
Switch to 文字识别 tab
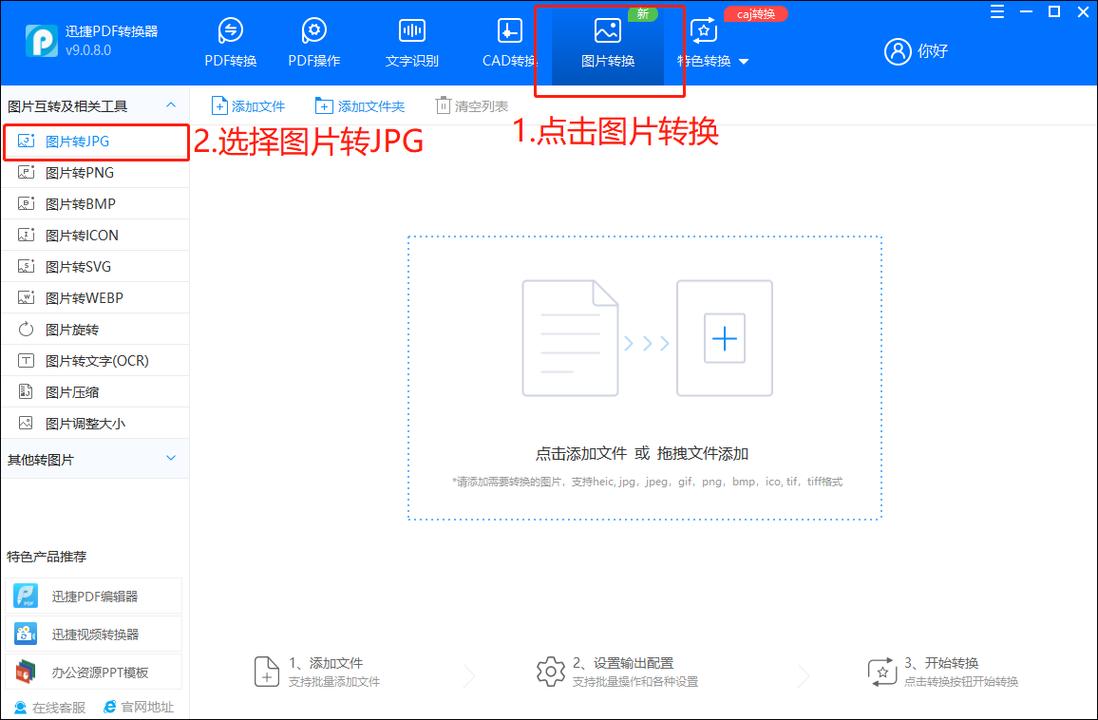(412, 43)
